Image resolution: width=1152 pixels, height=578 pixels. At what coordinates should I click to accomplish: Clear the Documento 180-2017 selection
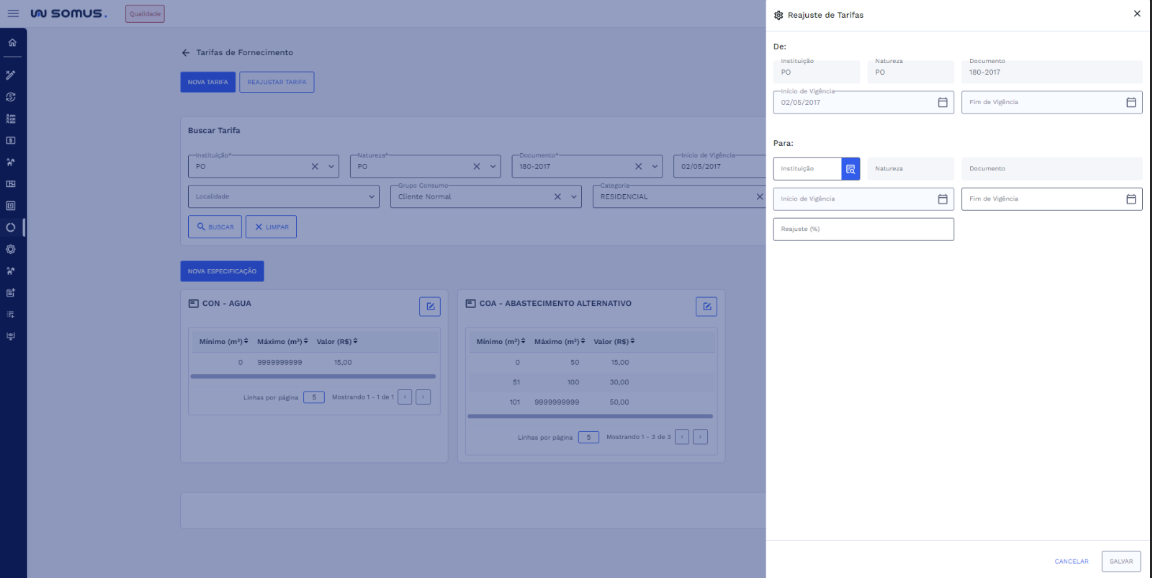click(638, 167)
